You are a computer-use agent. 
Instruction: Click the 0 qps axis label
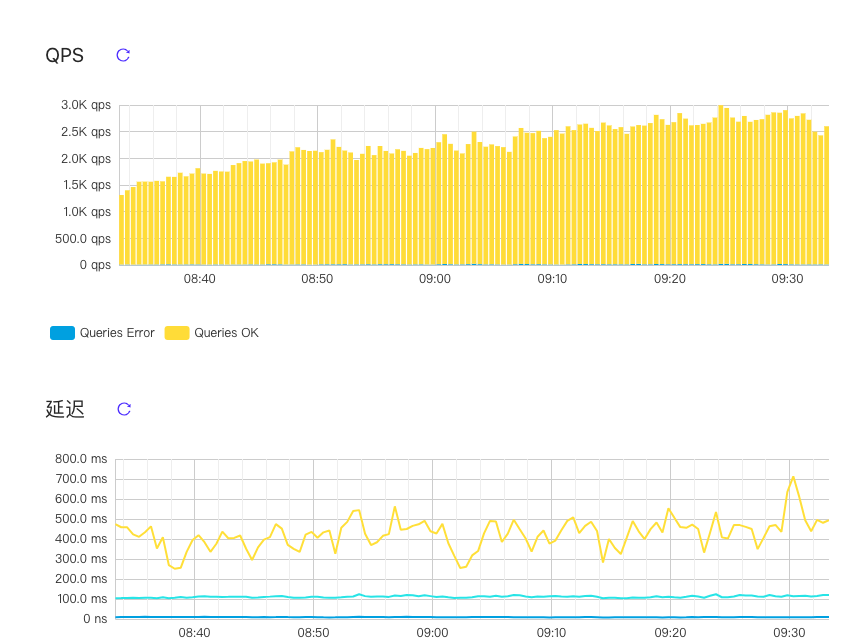pyautogui.click(x=95, y=264)
